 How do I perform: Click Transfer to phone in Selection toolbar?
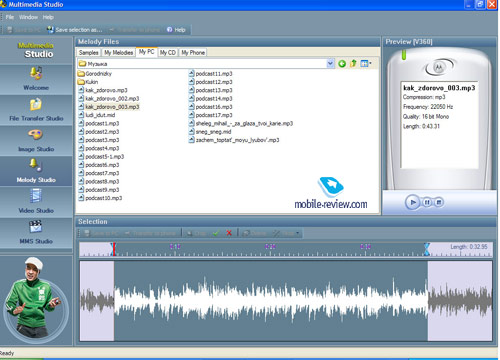click(x=150, y=233)
